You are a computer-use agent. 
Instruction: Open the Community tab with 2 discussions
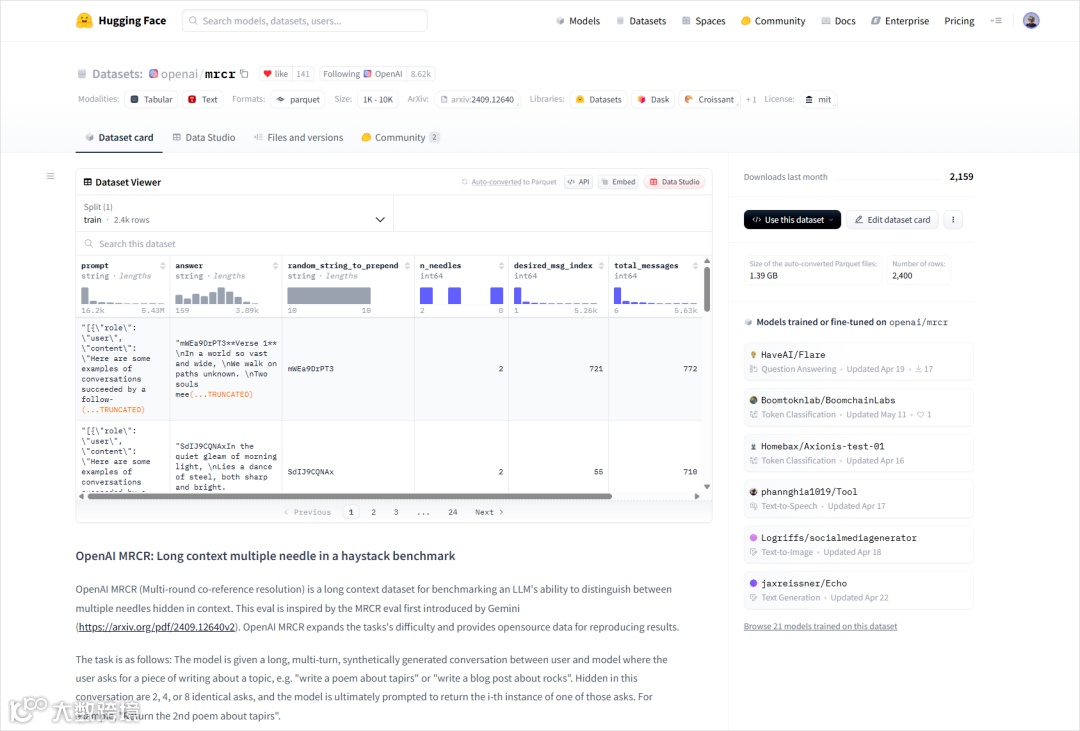click(399, 137)
